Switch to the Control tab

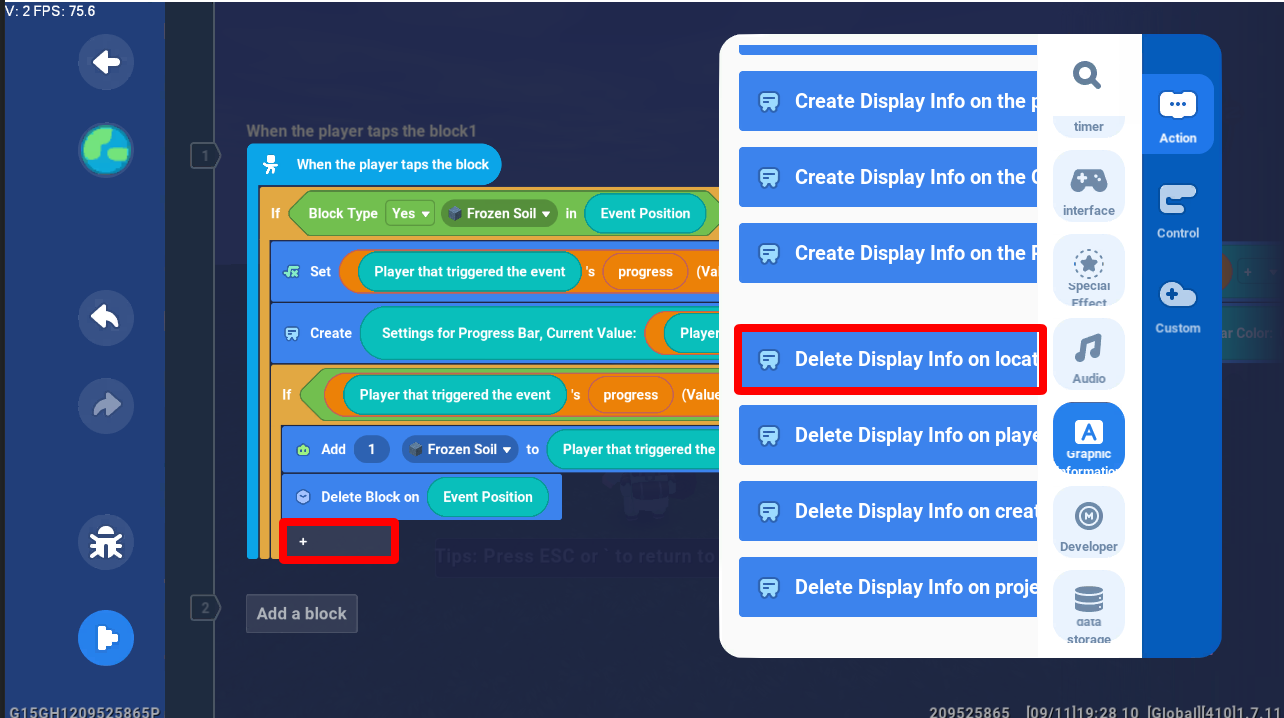point(1178,211)
